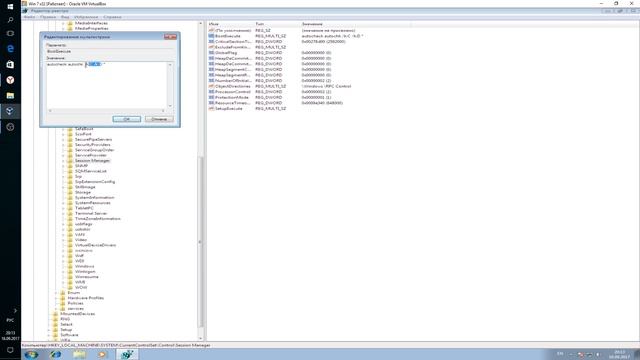Click inside the multi-string value text area
The image size is (640, 360).
tap(106, 84)
